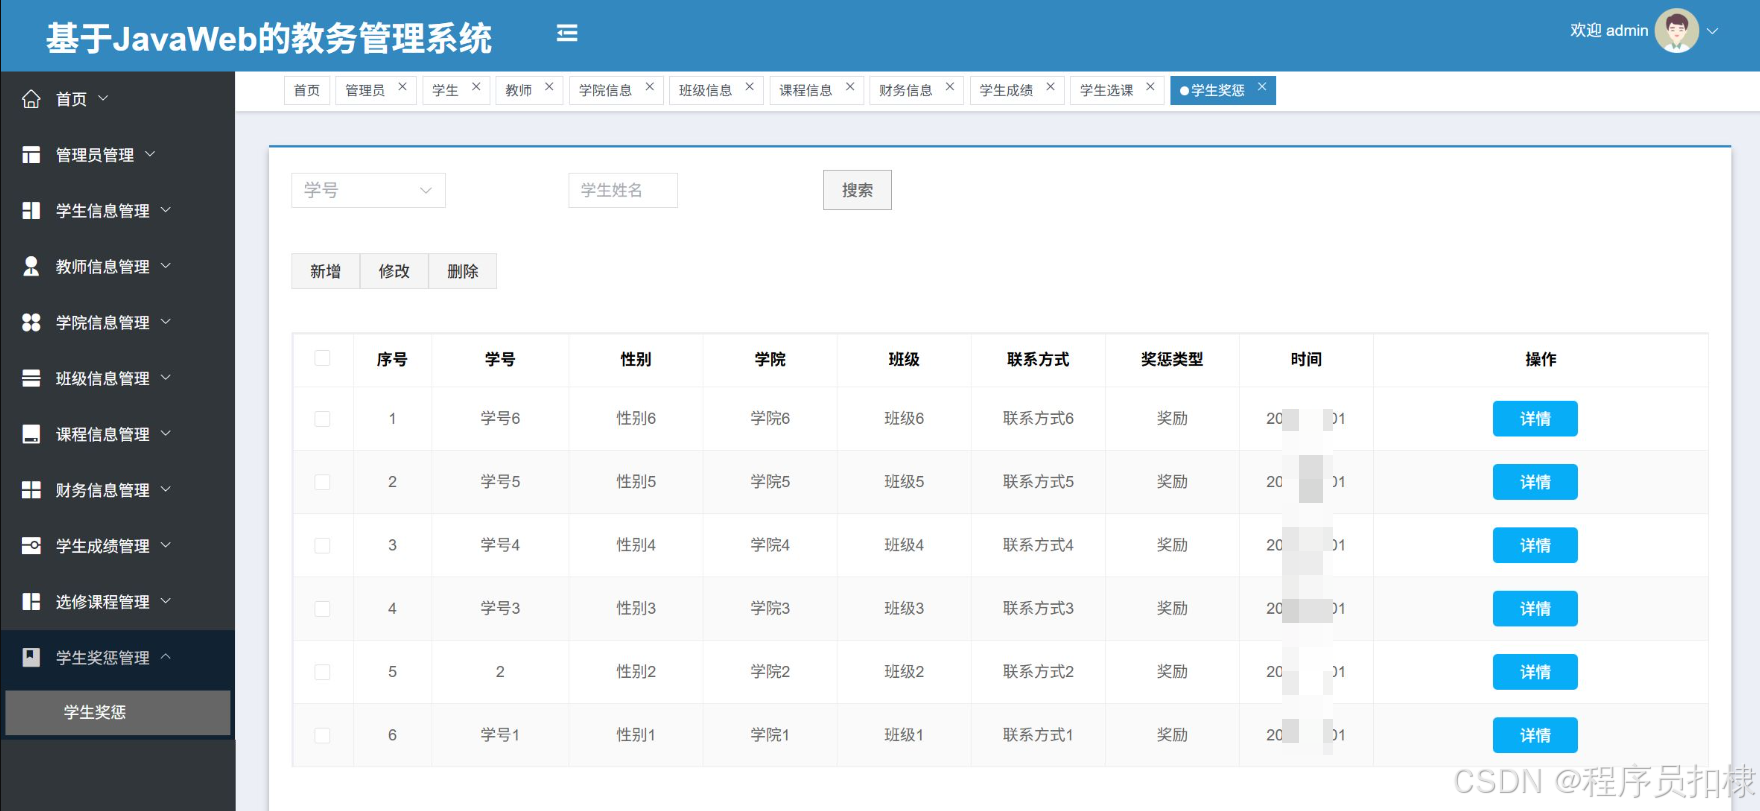Click the 管理员管理 sidebar icon

[31, 155]
